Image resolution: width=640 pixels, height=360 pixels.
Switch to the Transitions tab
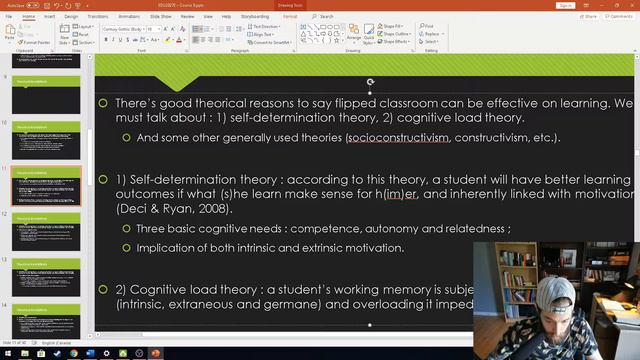[98, 17]
